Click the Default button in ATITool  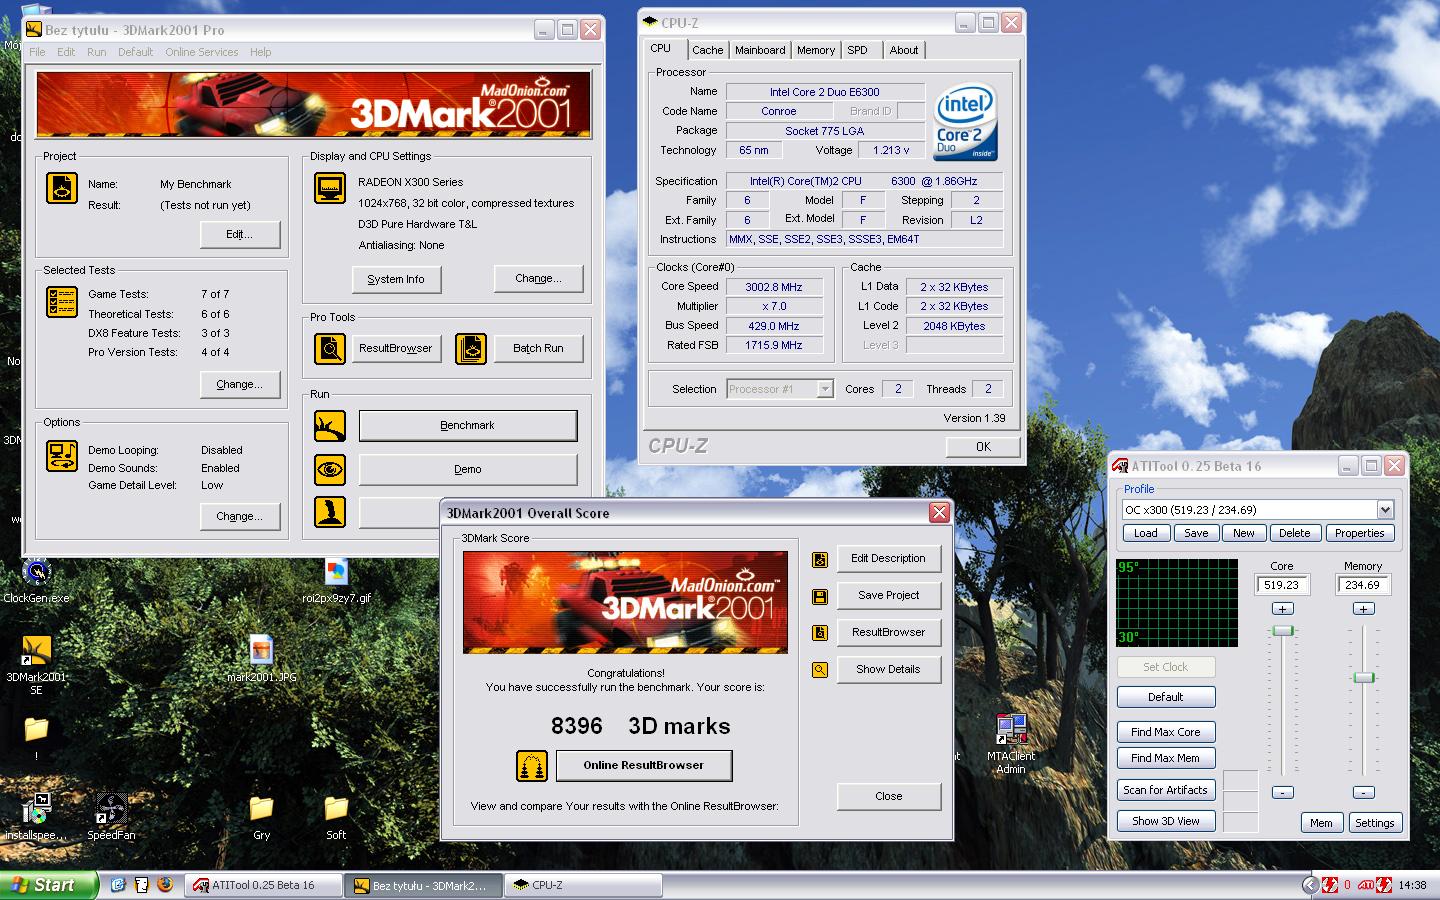coord(1166,697)
